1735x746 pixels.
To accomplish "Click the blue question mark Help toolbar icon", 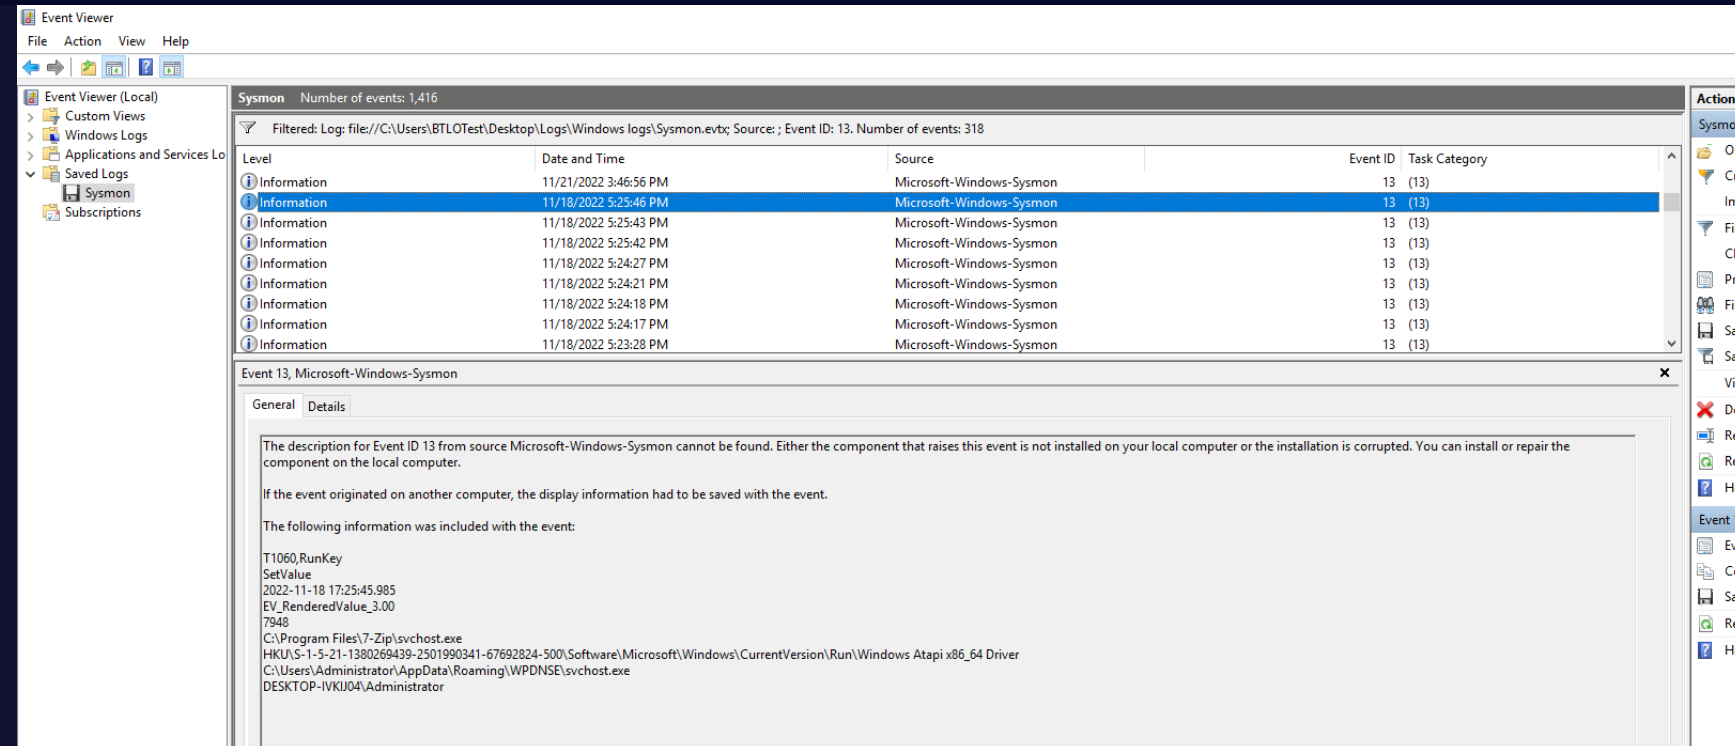I will point(145,67).
